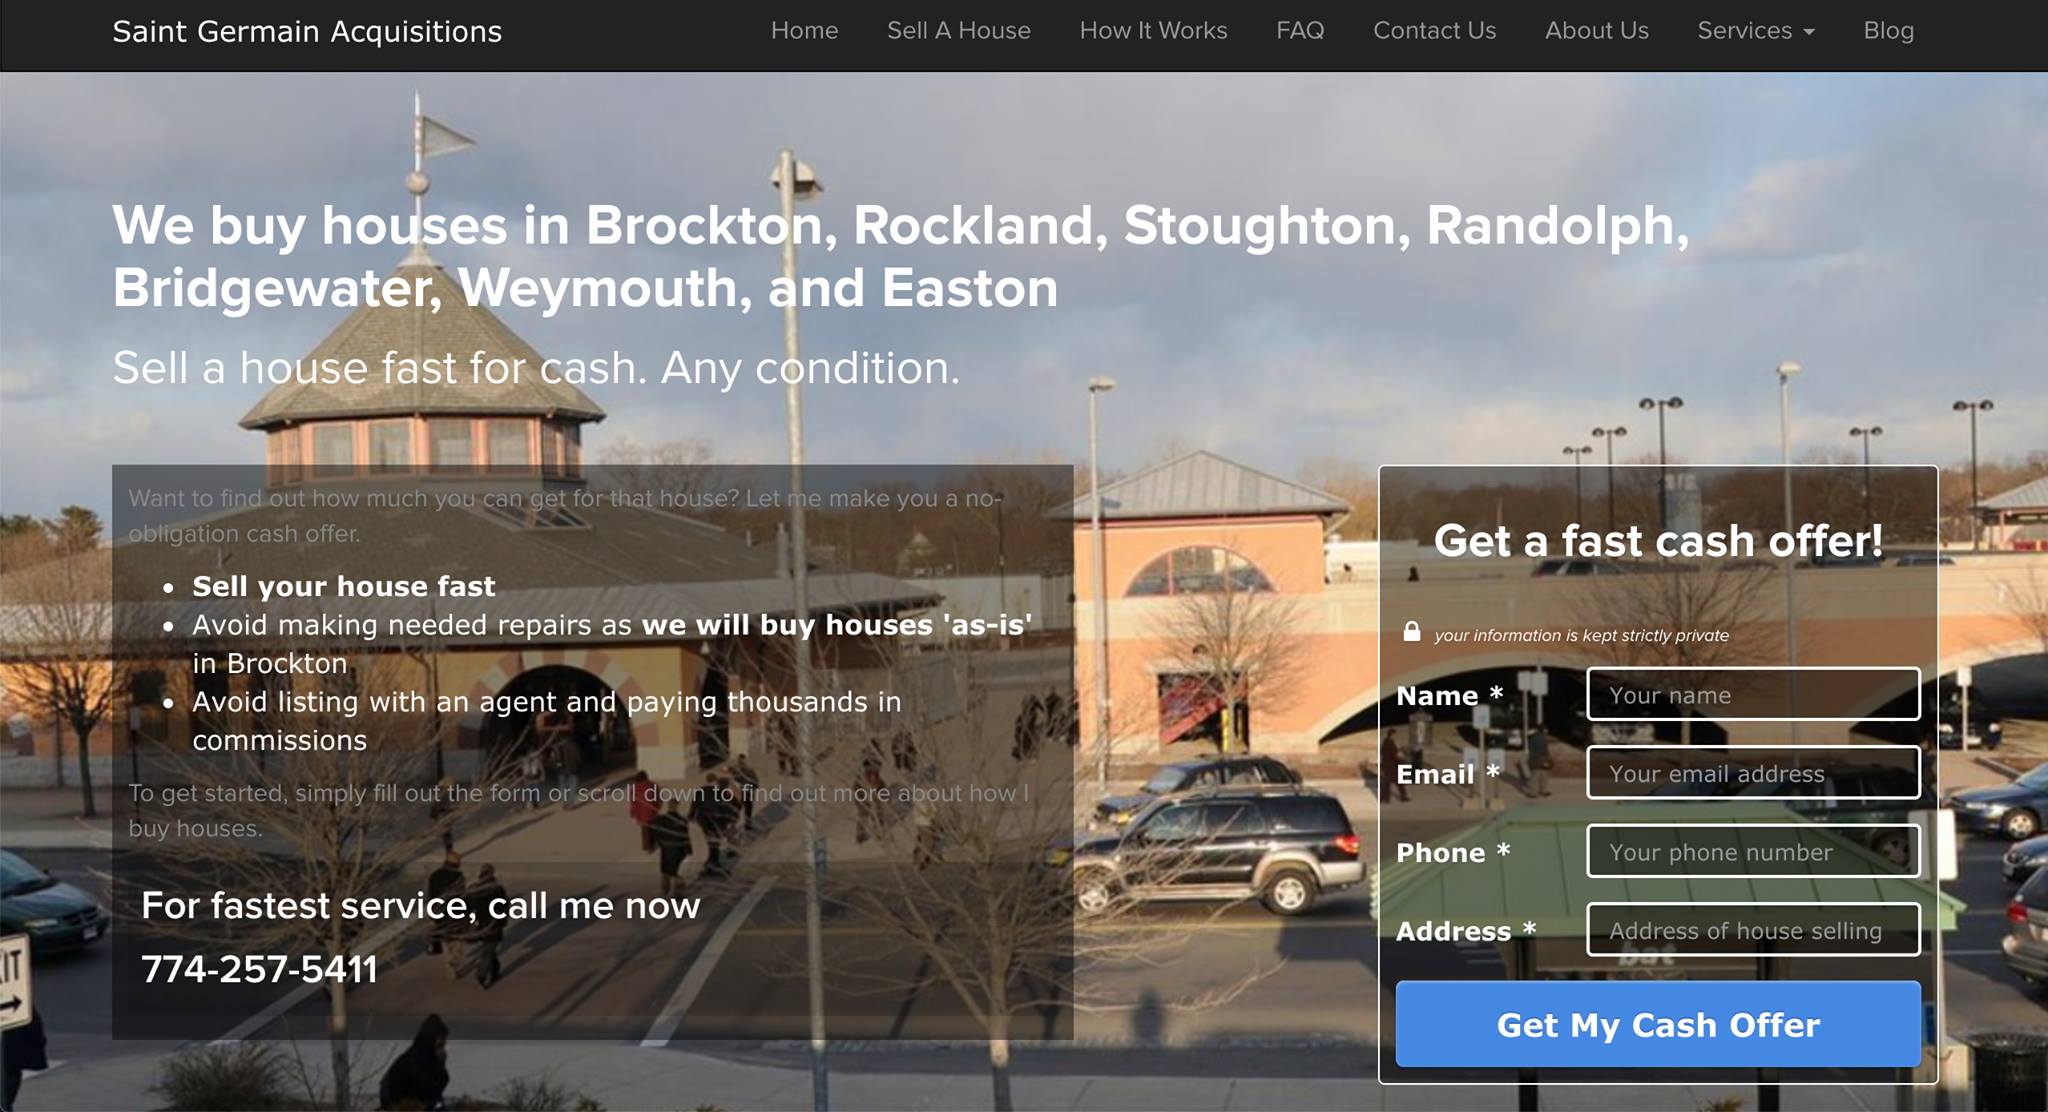This screenshot has height=1112, width=2048.
Task: Click the Get a fast cash offer heading
Action: [1658, 541]
